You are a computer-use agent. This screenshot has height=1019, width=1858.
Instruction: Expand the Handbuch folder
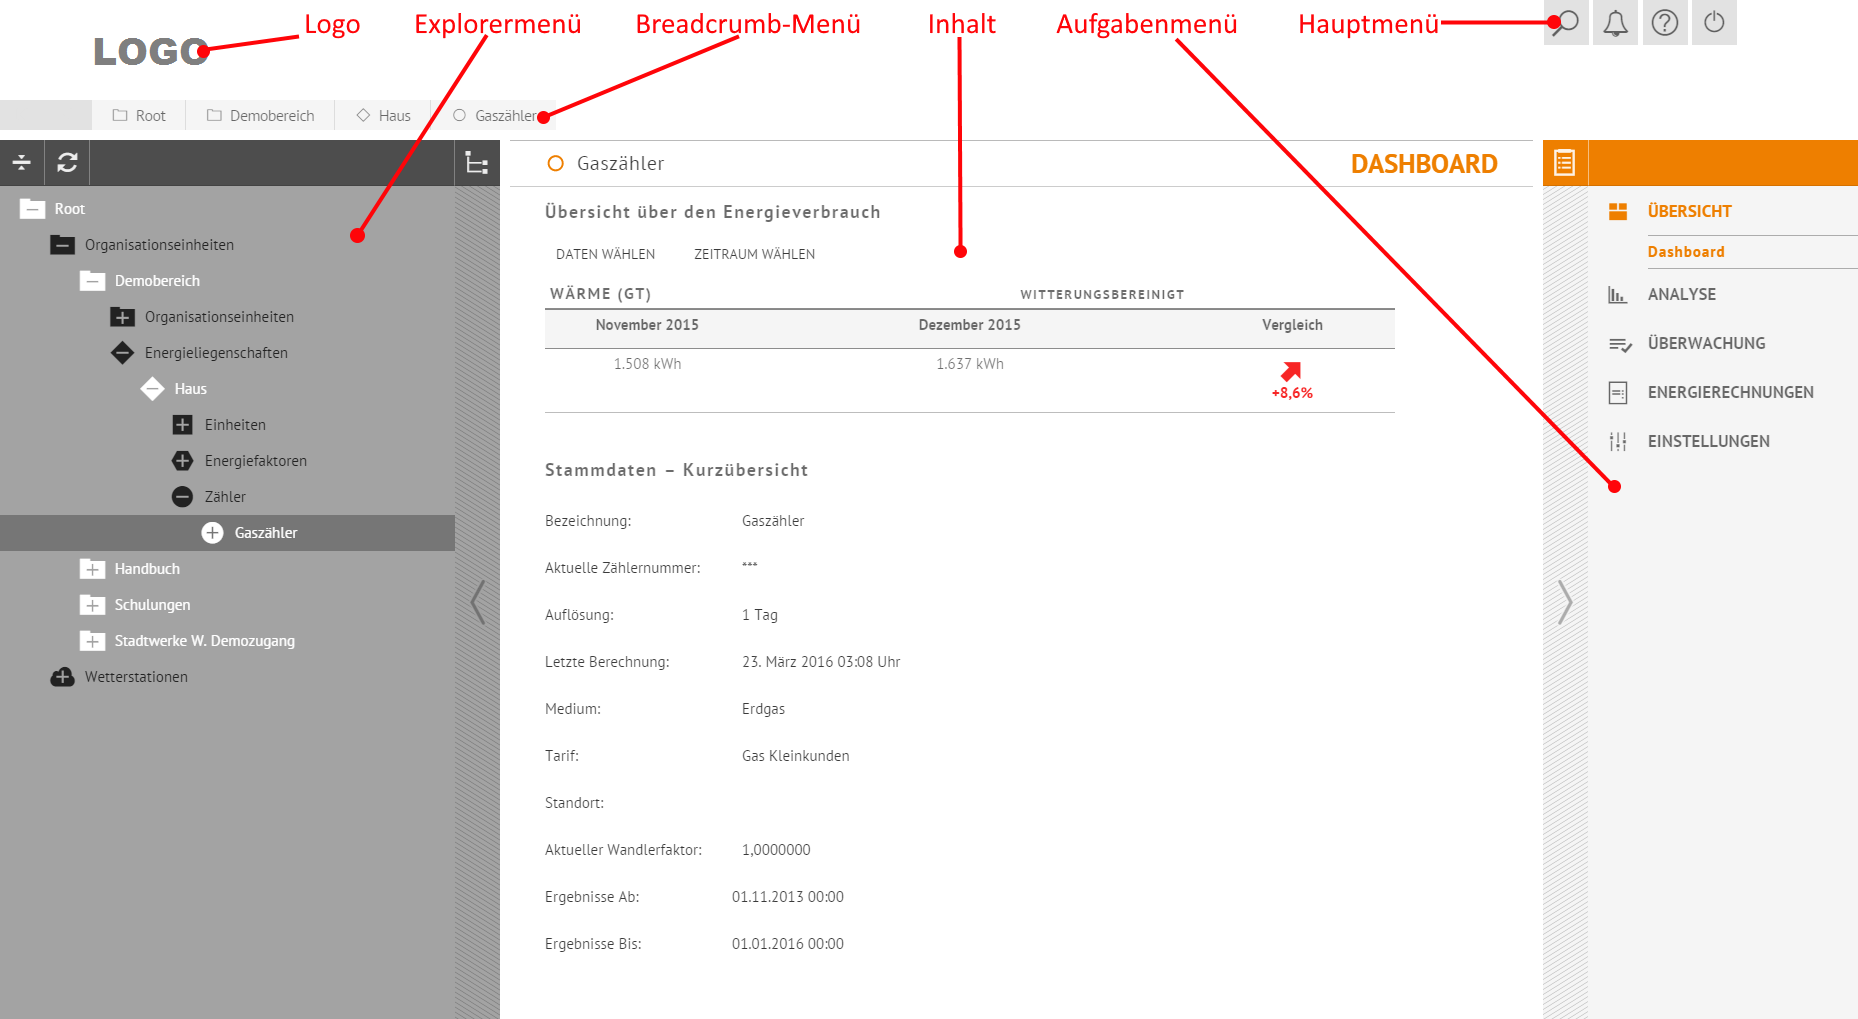coord(93,569)
